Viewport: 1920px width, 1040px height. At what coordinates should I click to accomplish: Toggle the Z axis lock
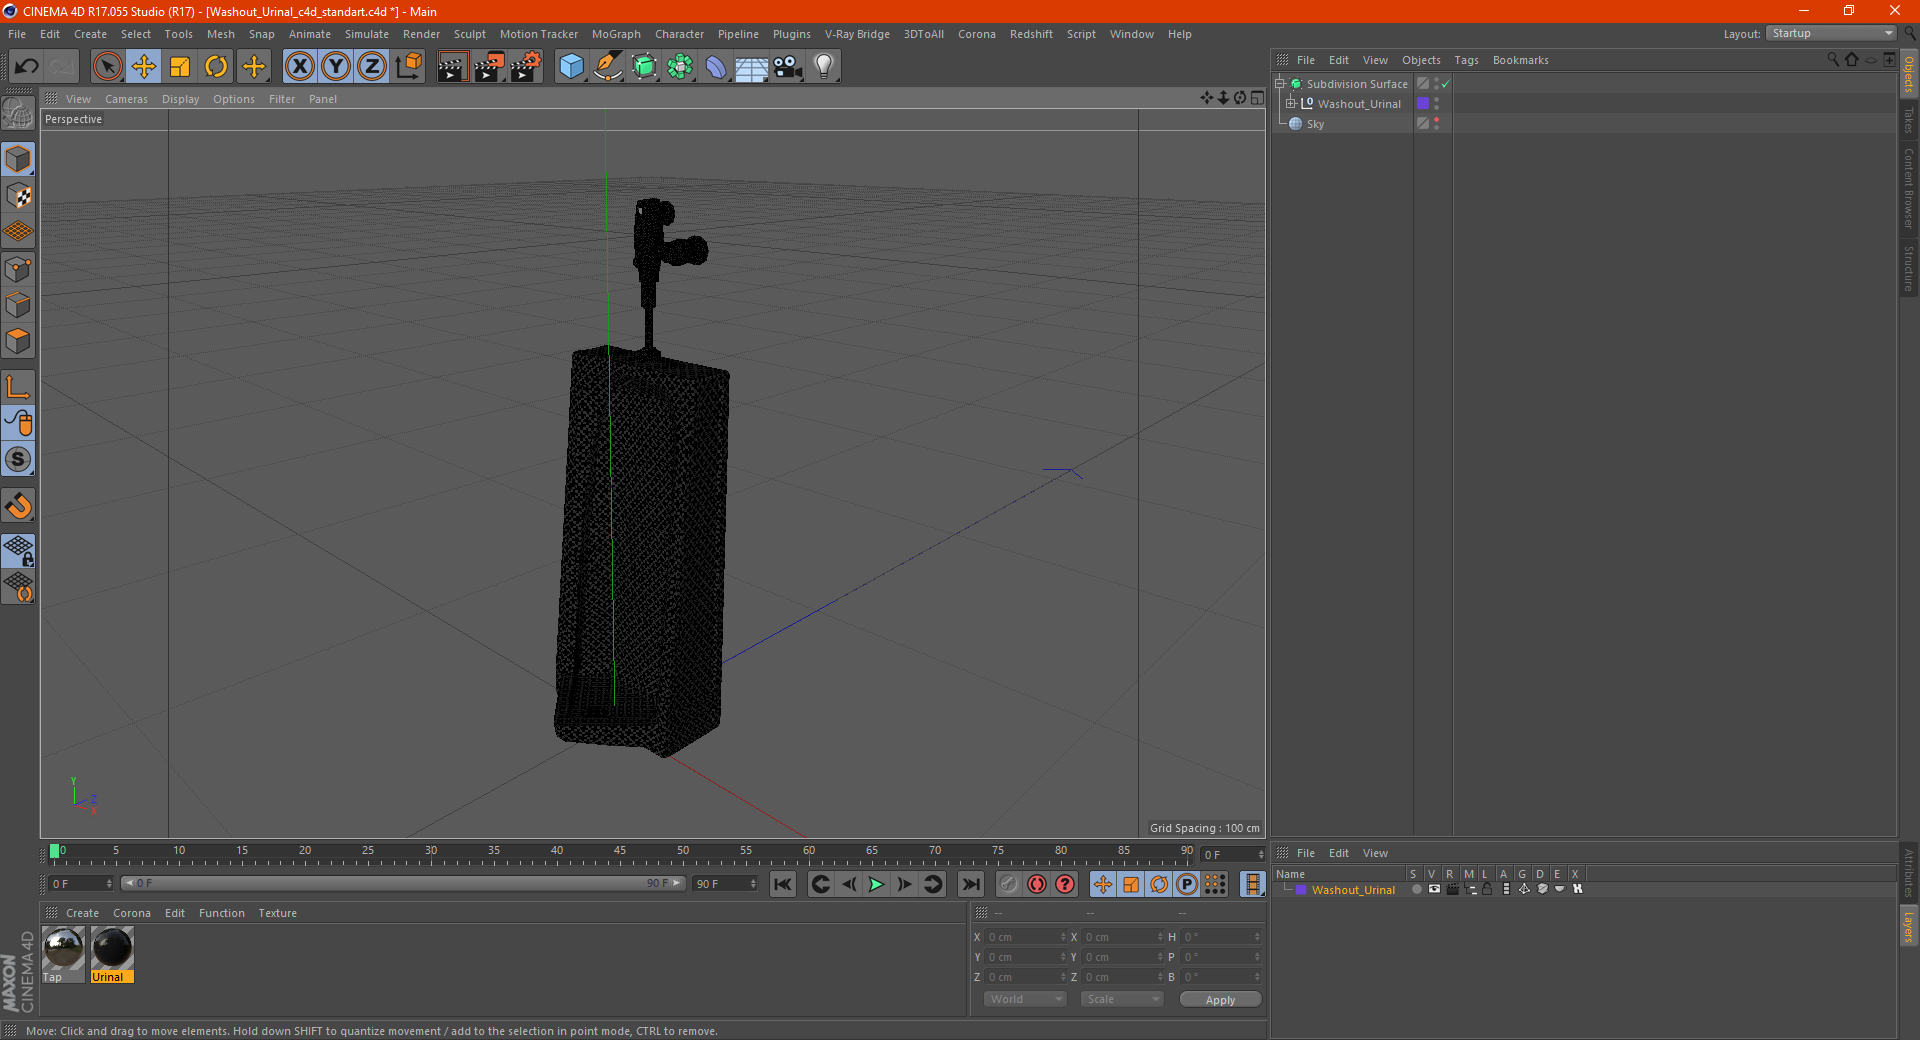[x=372, y=67]
